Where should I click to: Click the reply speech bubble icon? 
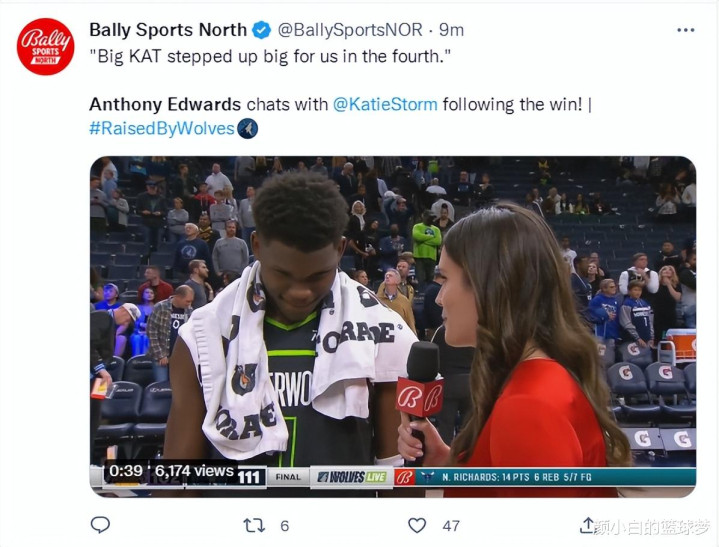(x=100, y=525)
